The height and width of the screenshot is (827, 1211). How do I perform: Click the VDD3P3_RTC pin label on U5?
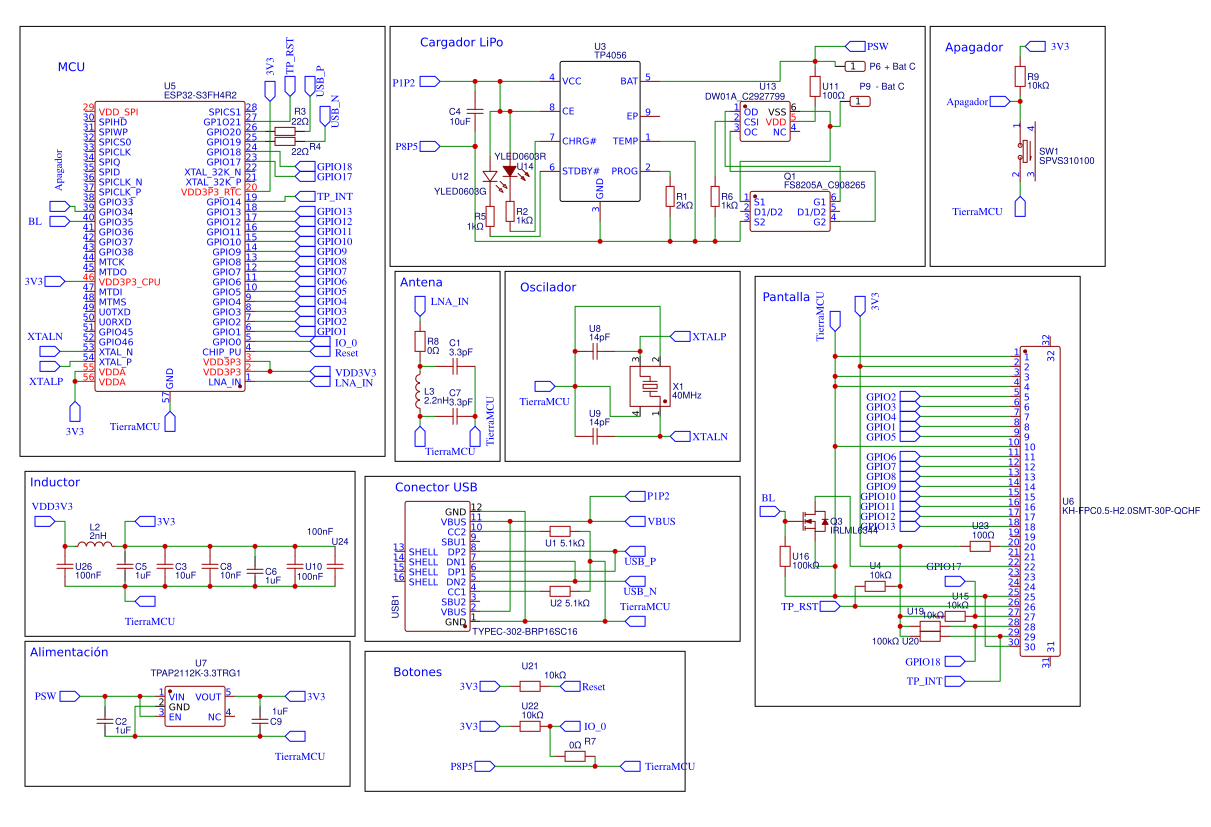(210, 191)
